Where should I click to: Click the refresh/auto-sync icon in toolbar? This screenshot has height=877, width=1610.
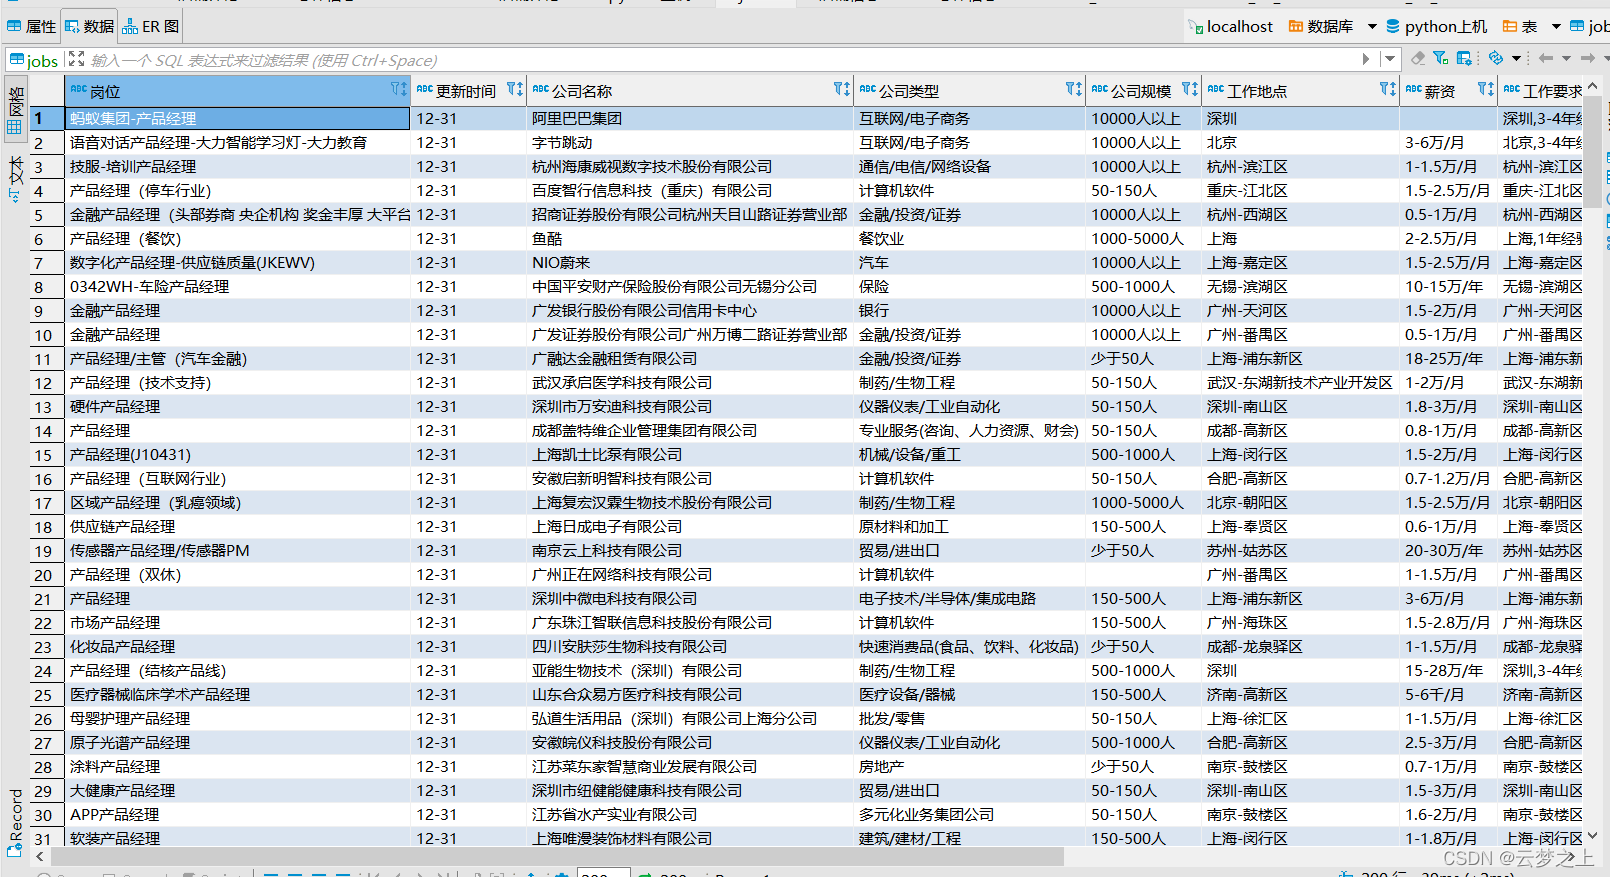1496,59
